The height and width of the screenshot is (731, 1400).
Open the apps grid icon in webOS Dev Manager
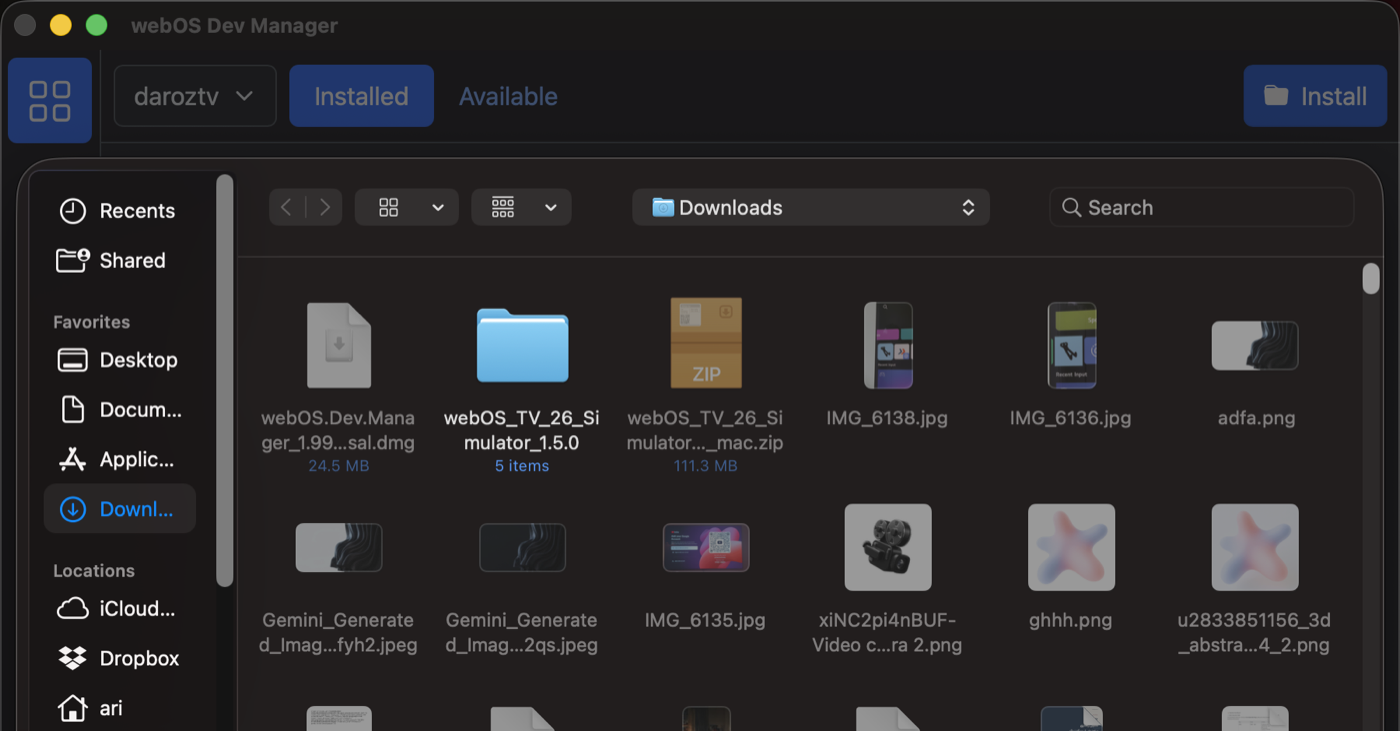50,100
